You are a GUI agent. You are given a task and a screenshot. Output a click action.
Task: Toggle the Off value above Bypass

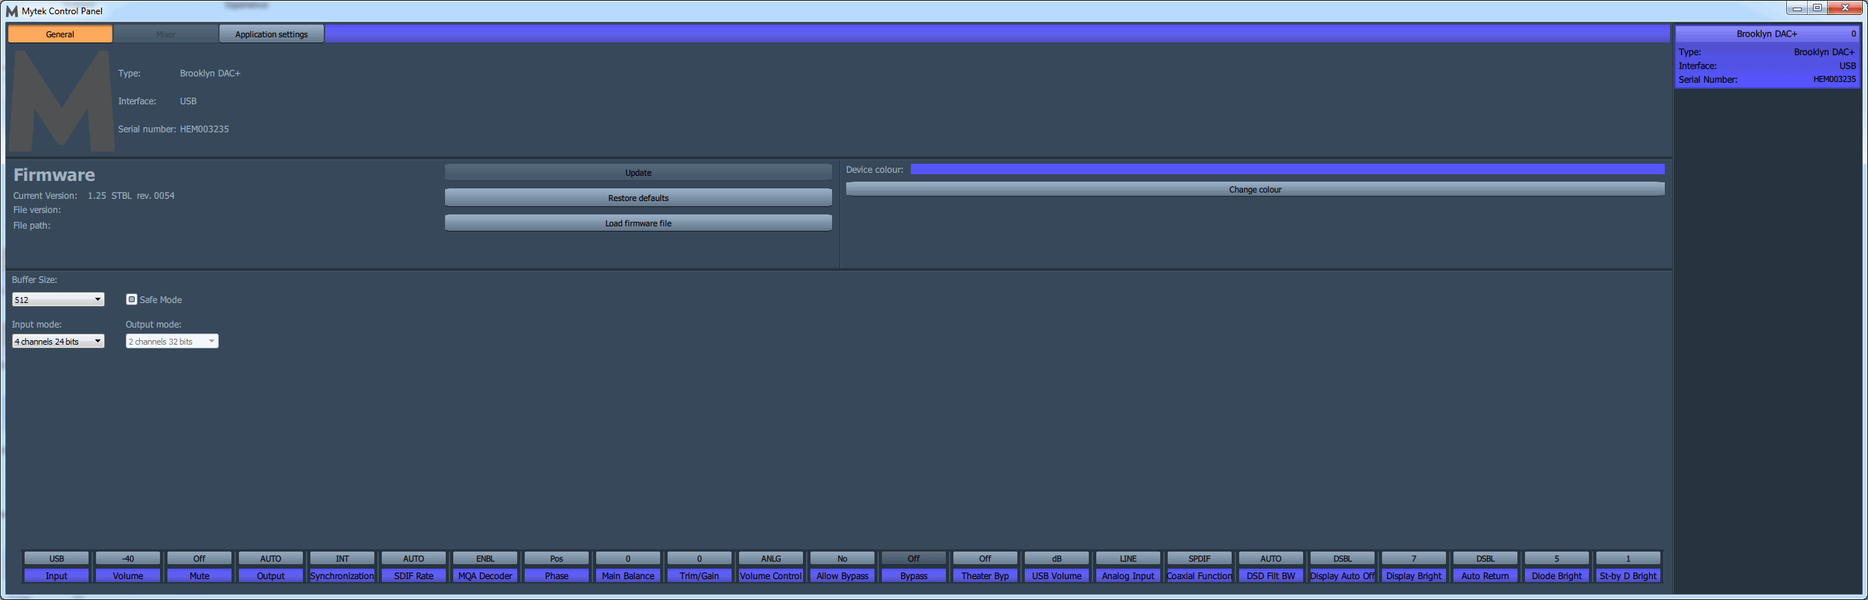[x=914, y=559]
